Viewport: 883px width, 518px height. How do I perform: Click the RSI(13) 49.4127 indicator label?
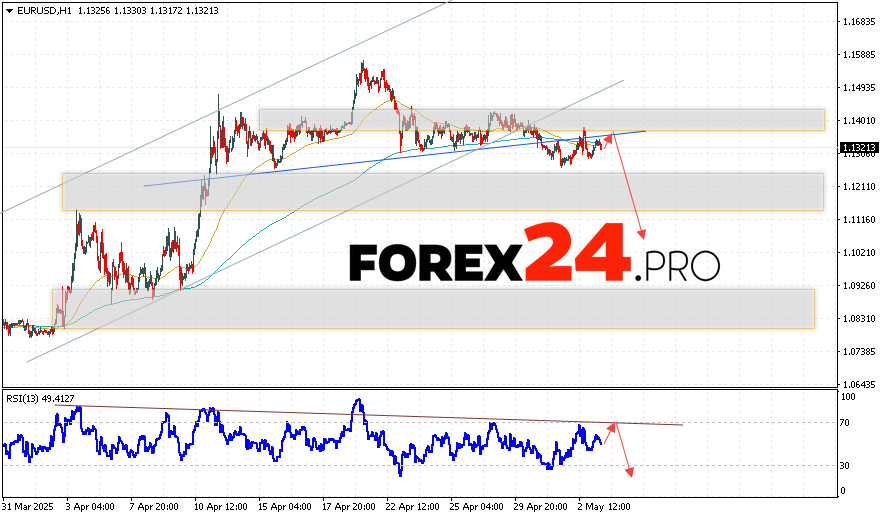[x=40, y=399]
